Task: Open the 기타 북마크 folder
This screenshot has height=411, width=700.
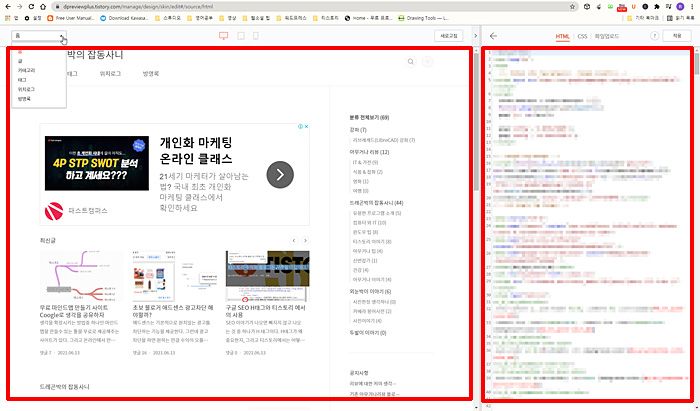Action: pyautogui.click(x=643, y=18)
